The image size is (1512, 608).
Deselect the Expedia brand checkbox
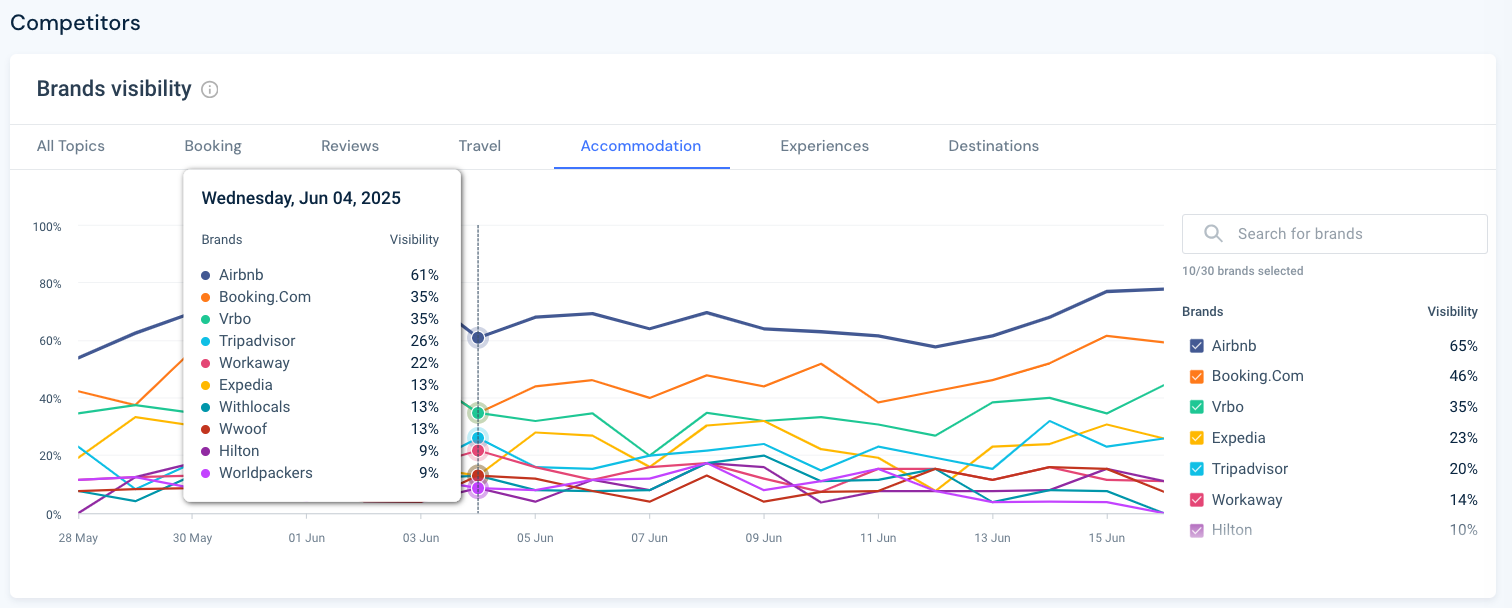coord(1197,438)
